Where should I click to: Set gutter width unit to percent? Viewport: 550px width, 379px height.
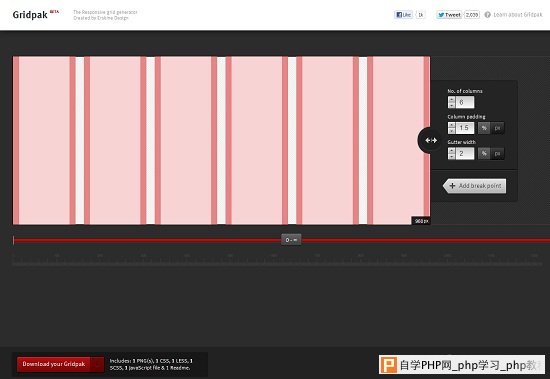click(x=484, y=153)
